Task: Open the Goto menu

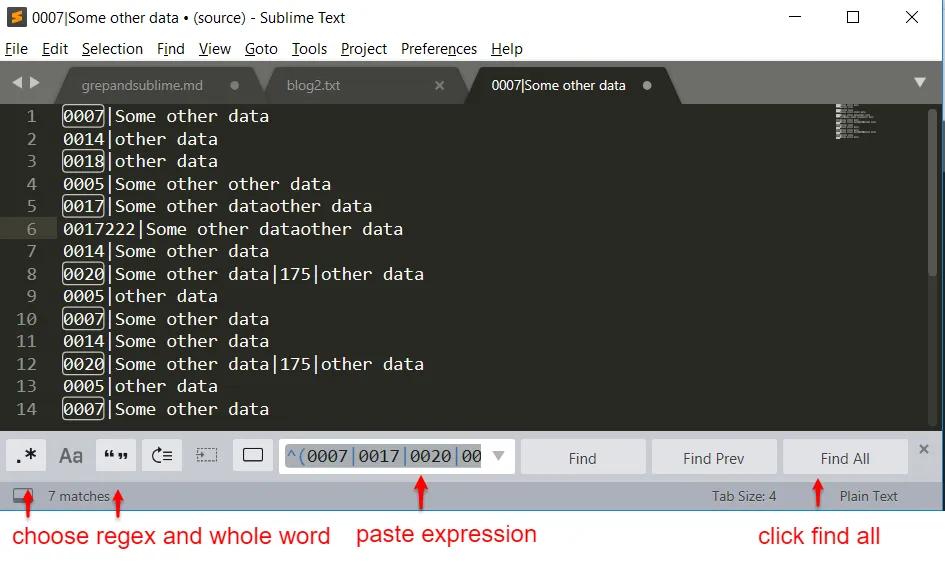Action: [x=261, y=49]
